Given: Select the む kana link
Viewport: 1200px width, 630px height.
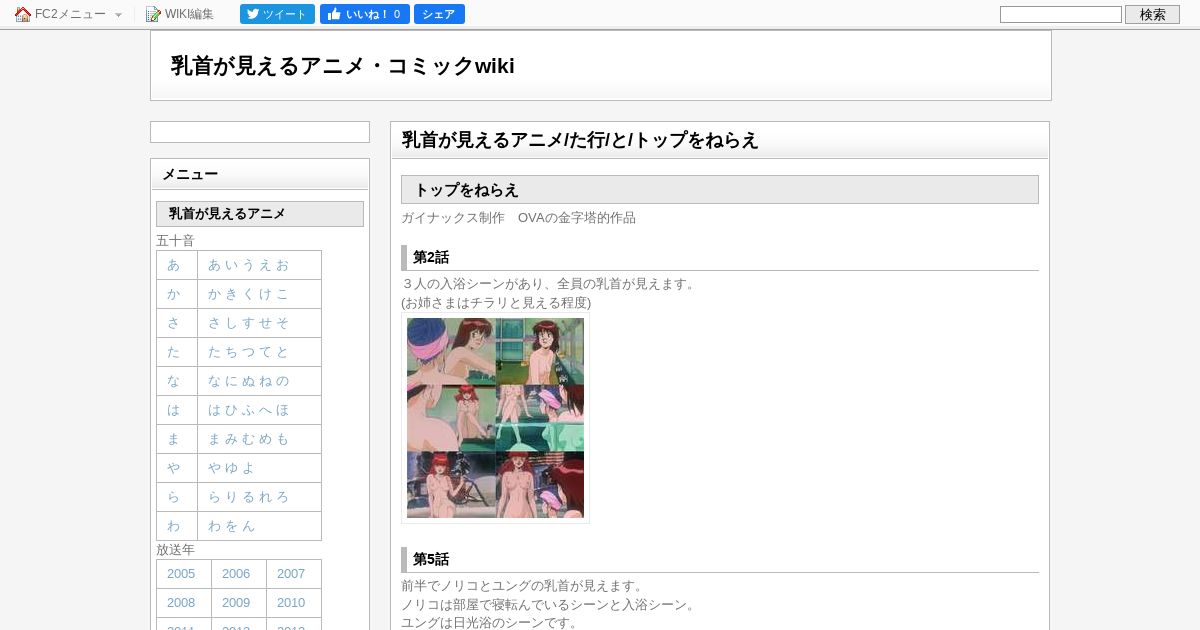Looking at the screenshot, I should click(x=248, y=439).
